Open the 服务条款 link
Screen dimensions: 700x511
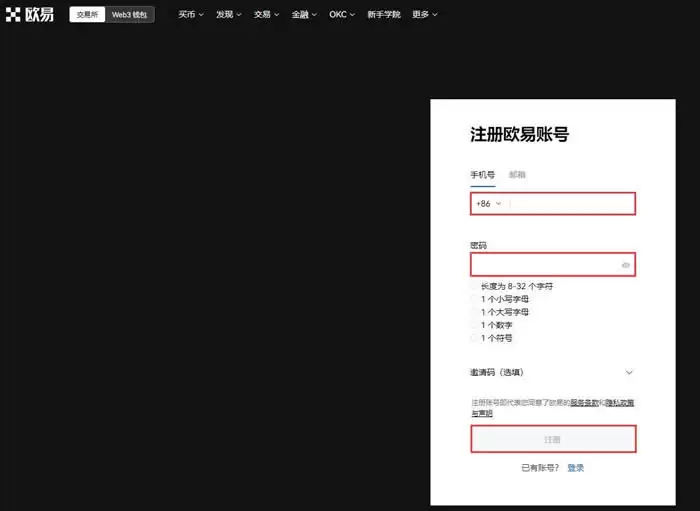tap(584, 403)
